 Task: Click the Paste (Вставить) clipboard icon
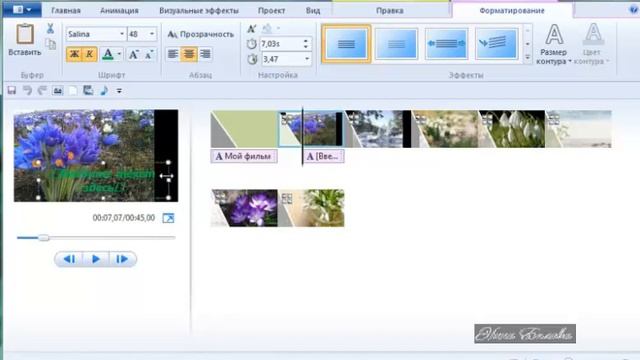click(x=24, y=34)
